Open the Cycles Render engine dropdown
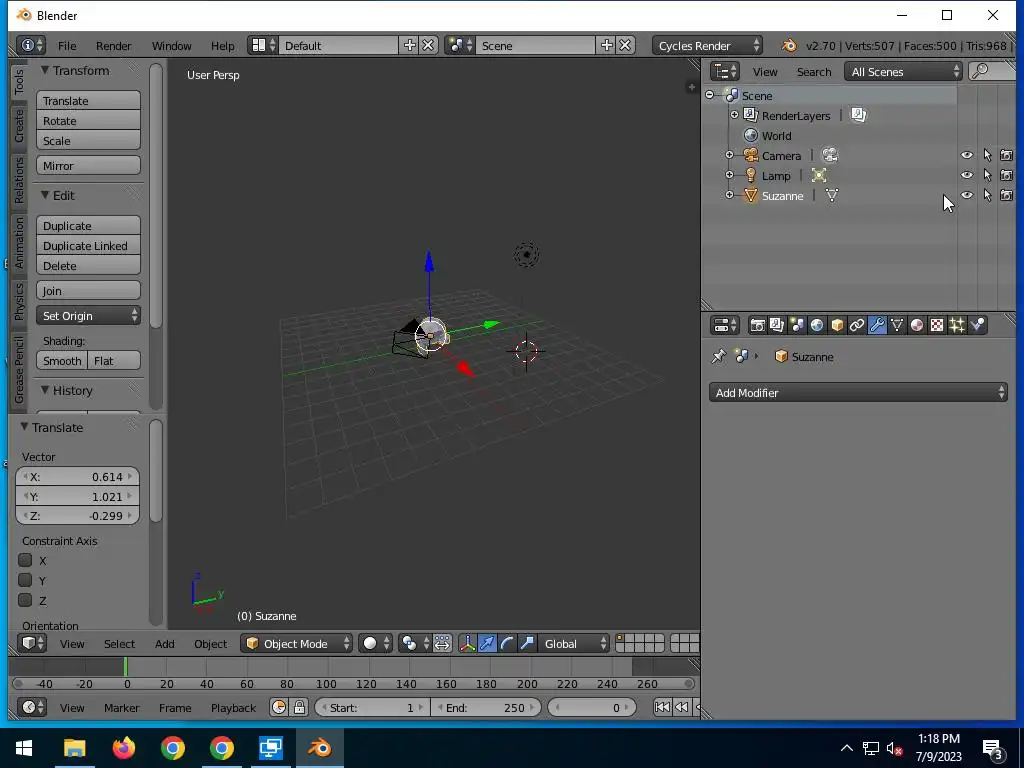This screenshot has width=1024, height=768. (707, 45)
